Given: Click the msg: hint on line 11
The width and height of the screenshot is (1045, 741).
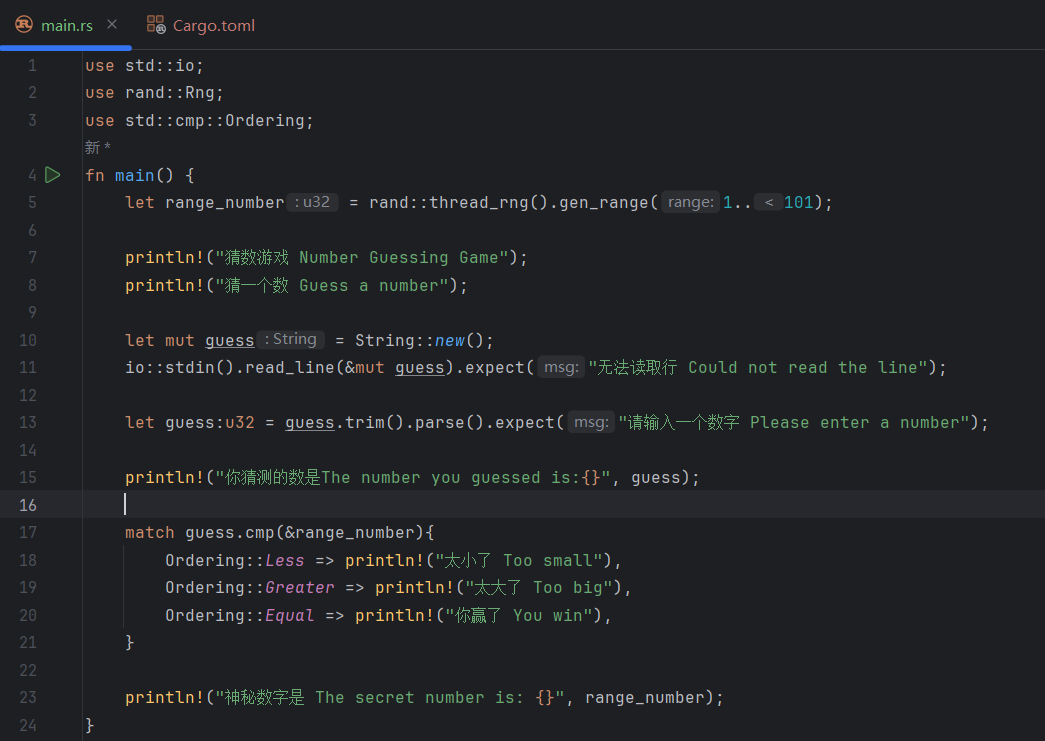Looking at the screenshot, I should click(x=561, y=367).
